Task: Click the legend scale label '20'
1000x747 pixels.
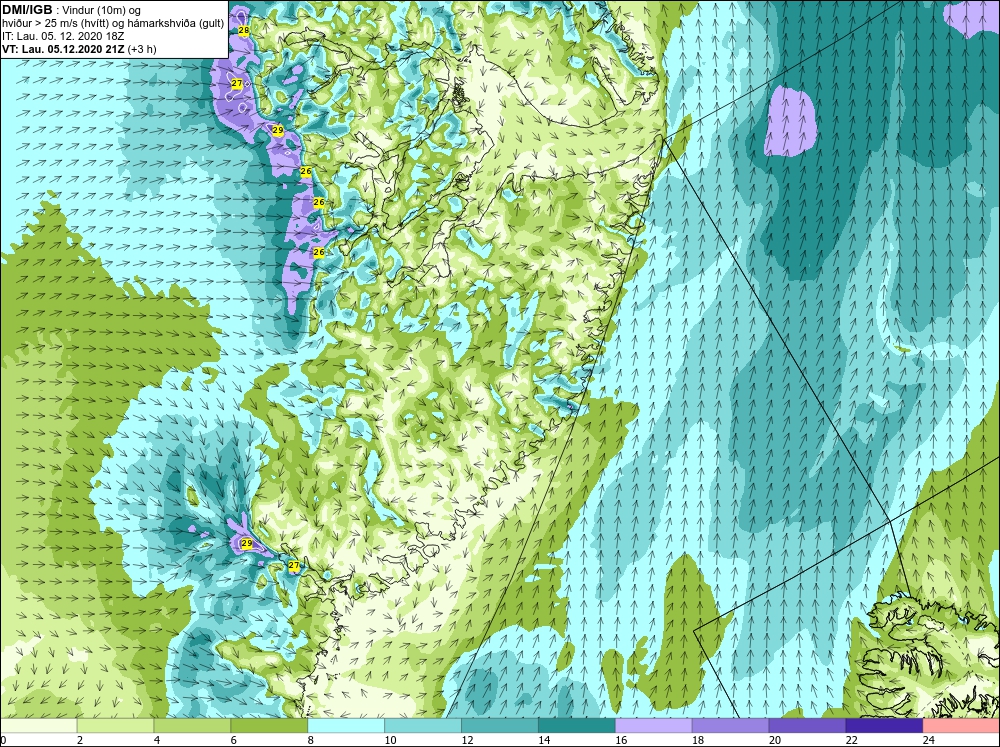Action: coord(775,740)
